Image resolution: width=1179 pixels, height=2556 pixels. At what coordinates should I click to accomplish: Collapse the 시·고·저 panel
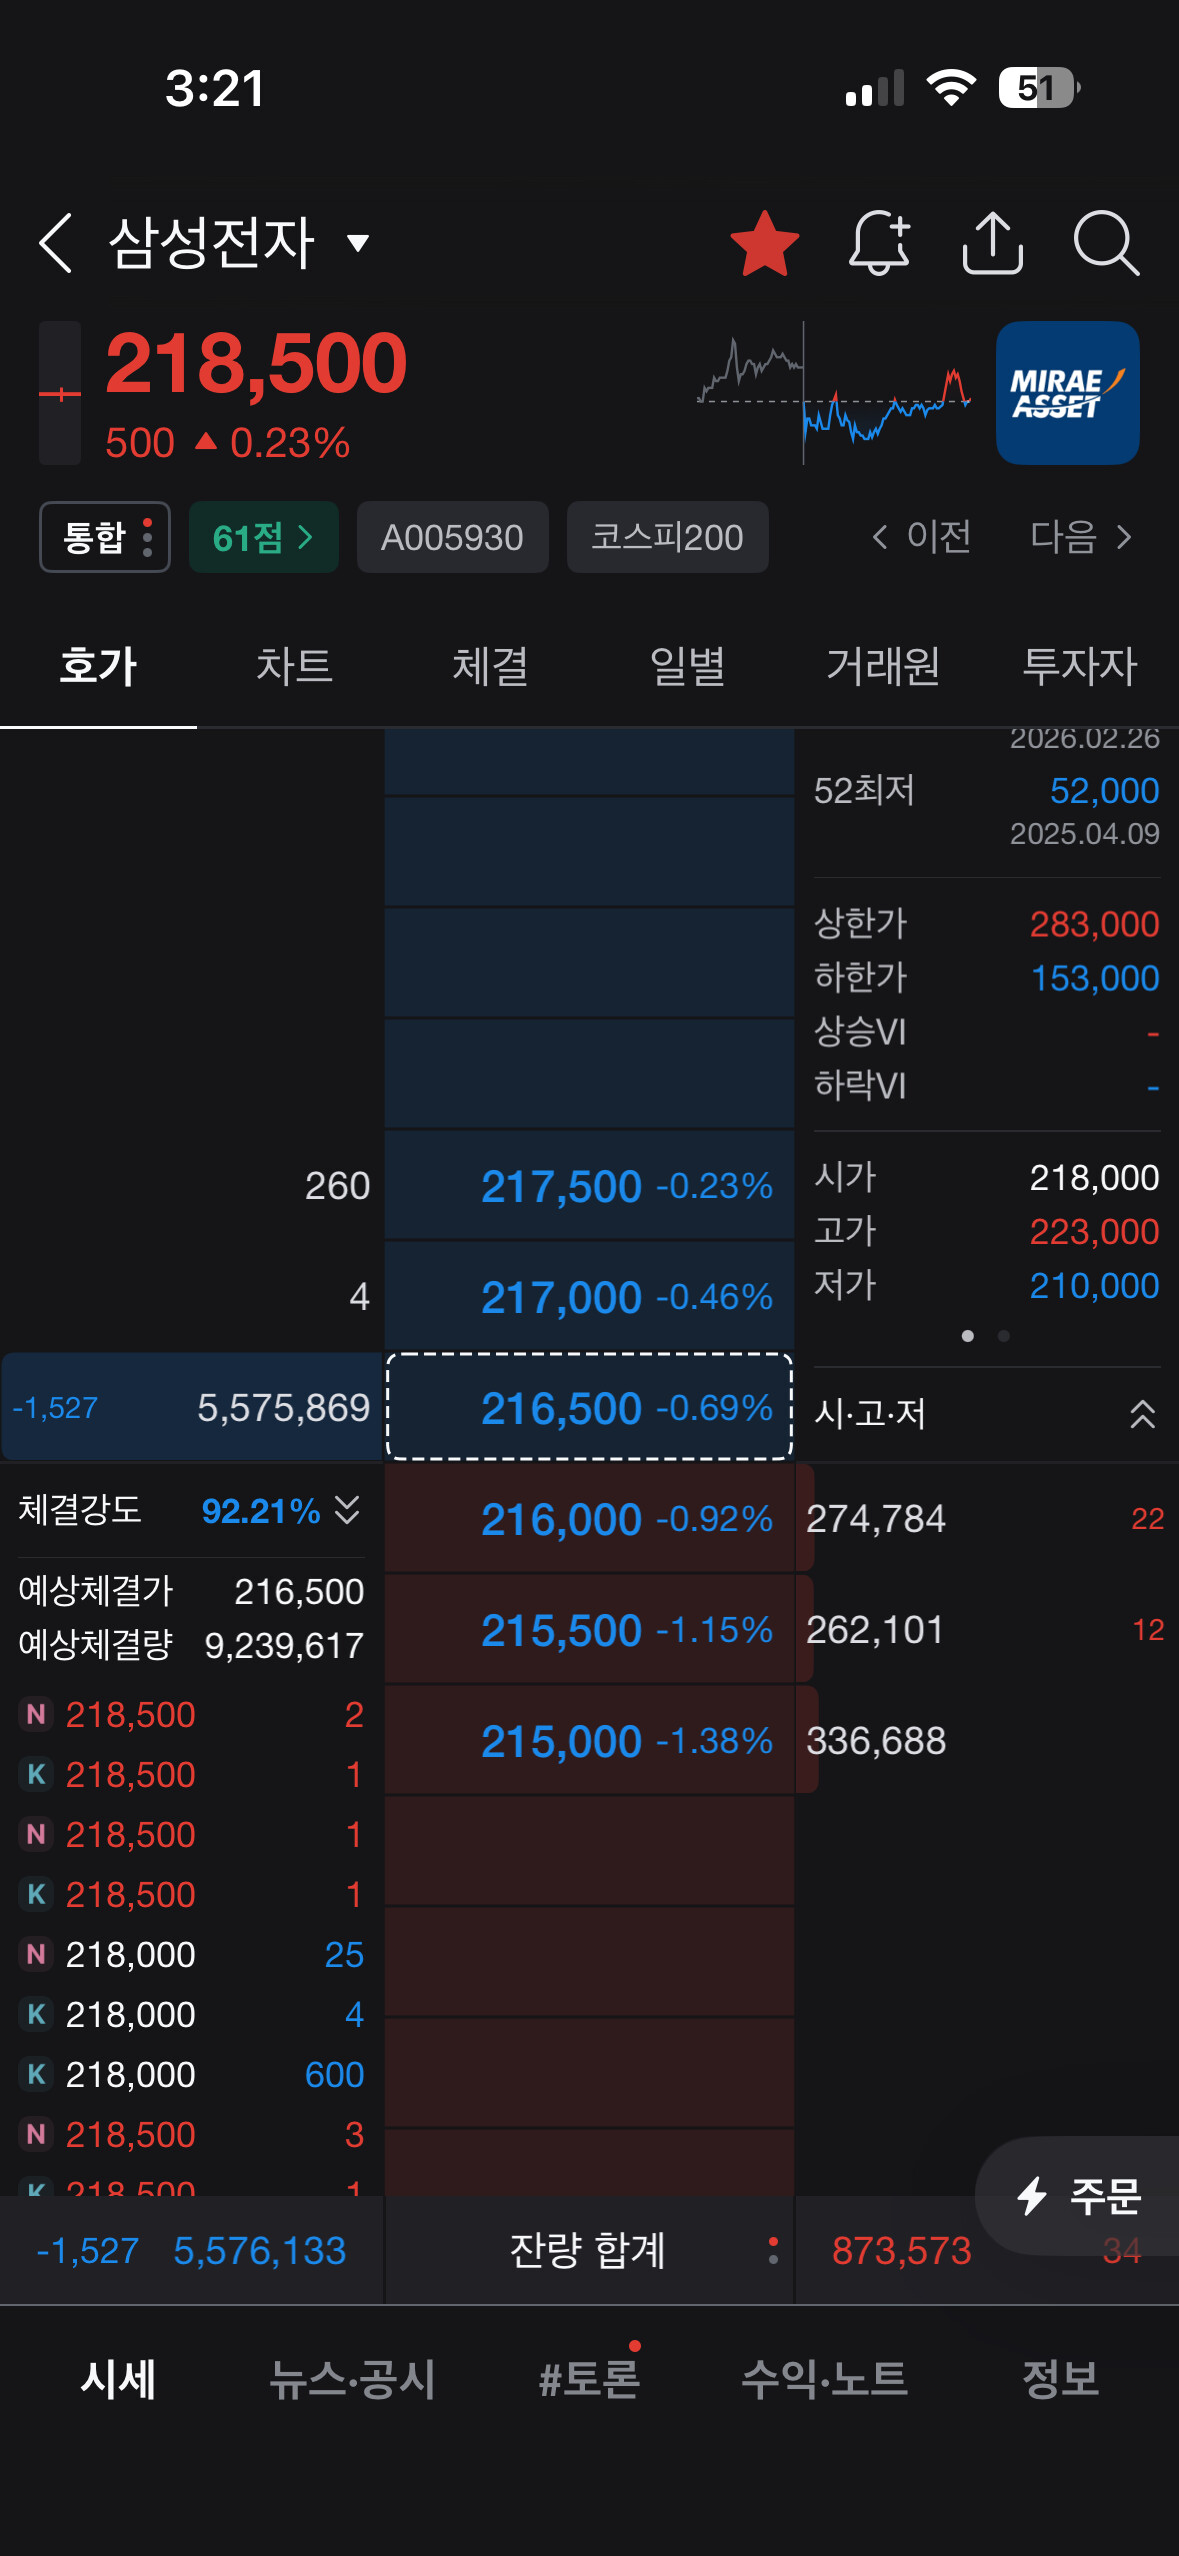point(1142,1413)
